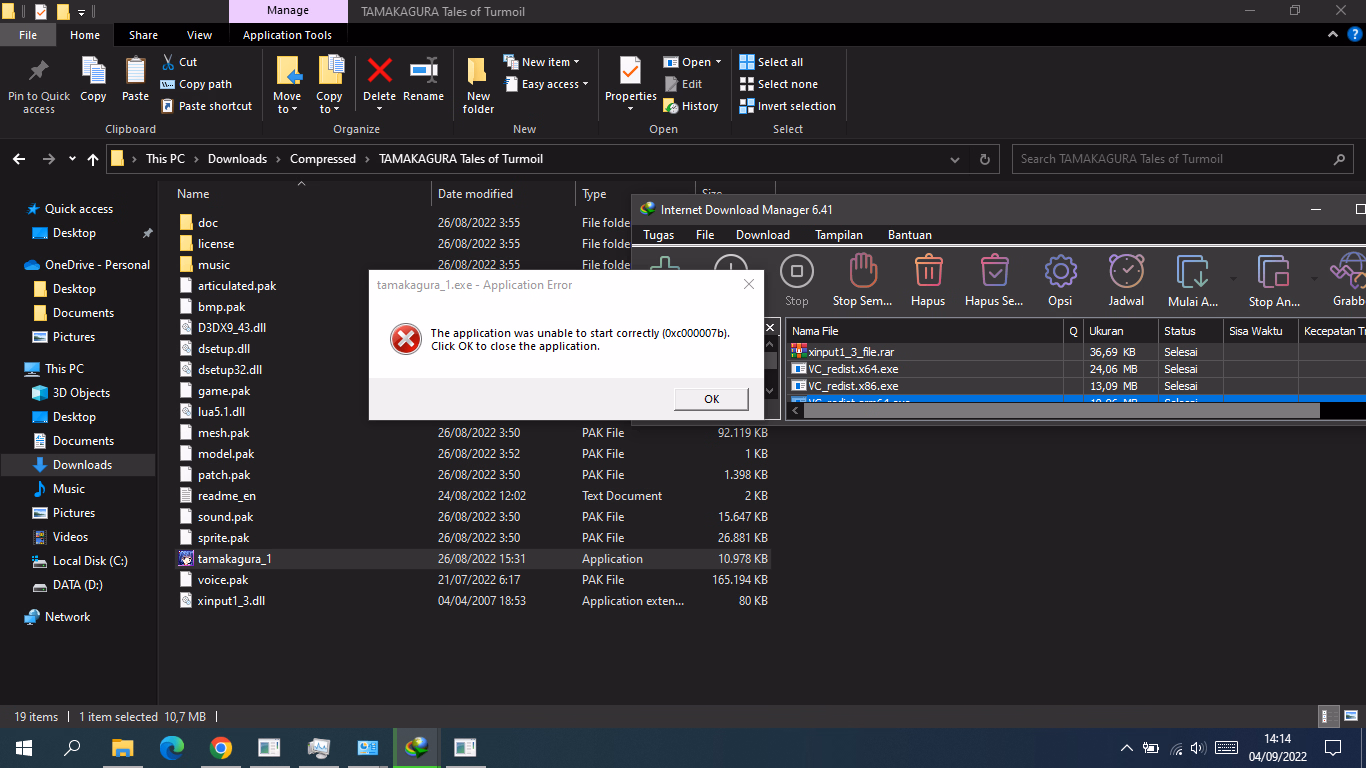
Task: Click the Rename icon in ribbon
Action: coord(424,70)
